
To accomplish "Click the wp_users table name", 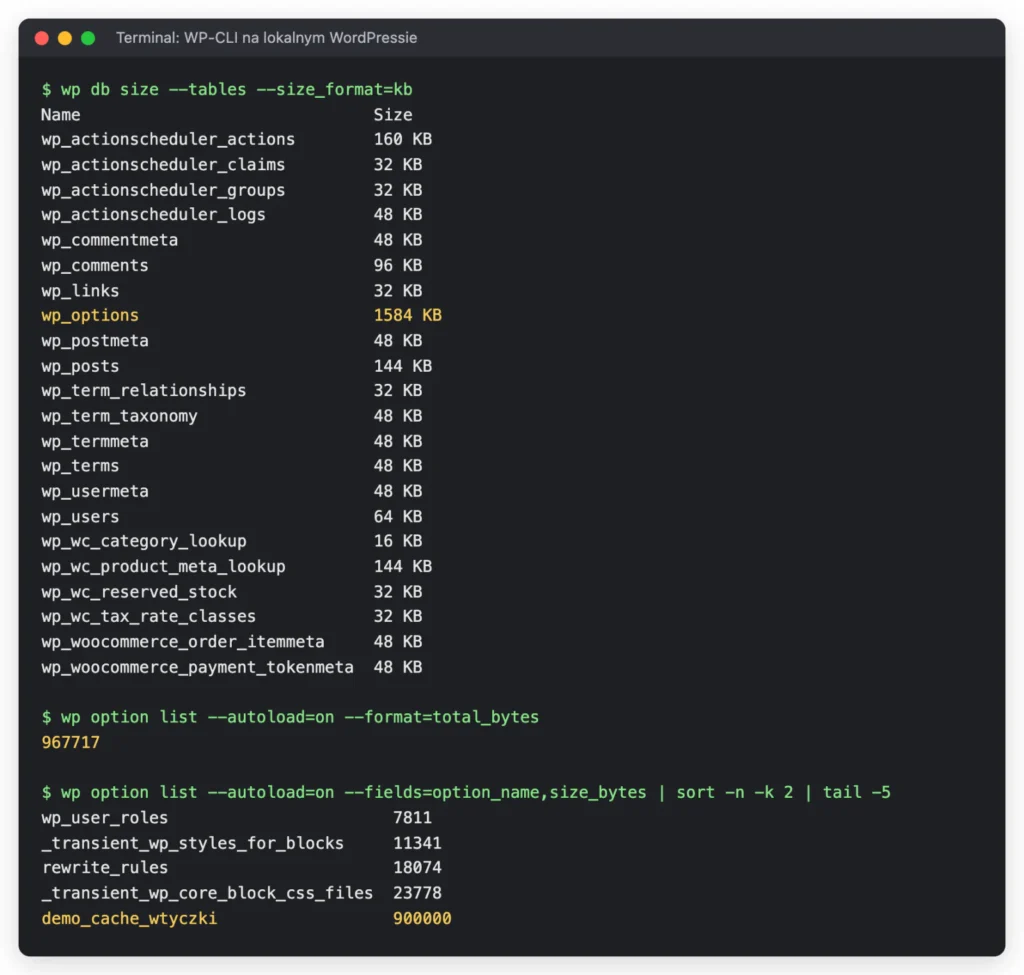I will tap(80, 517).
